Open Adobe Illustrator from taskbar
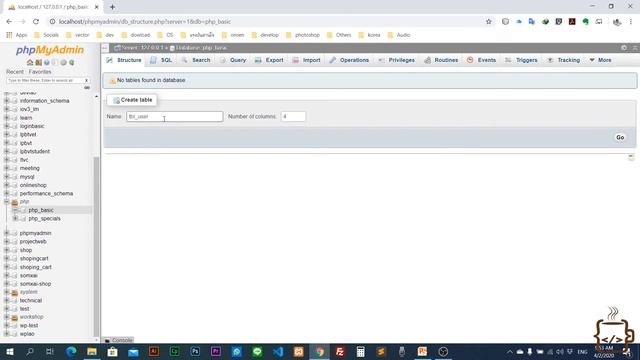Viewport: 640px width, 360px height. [154, 351]
